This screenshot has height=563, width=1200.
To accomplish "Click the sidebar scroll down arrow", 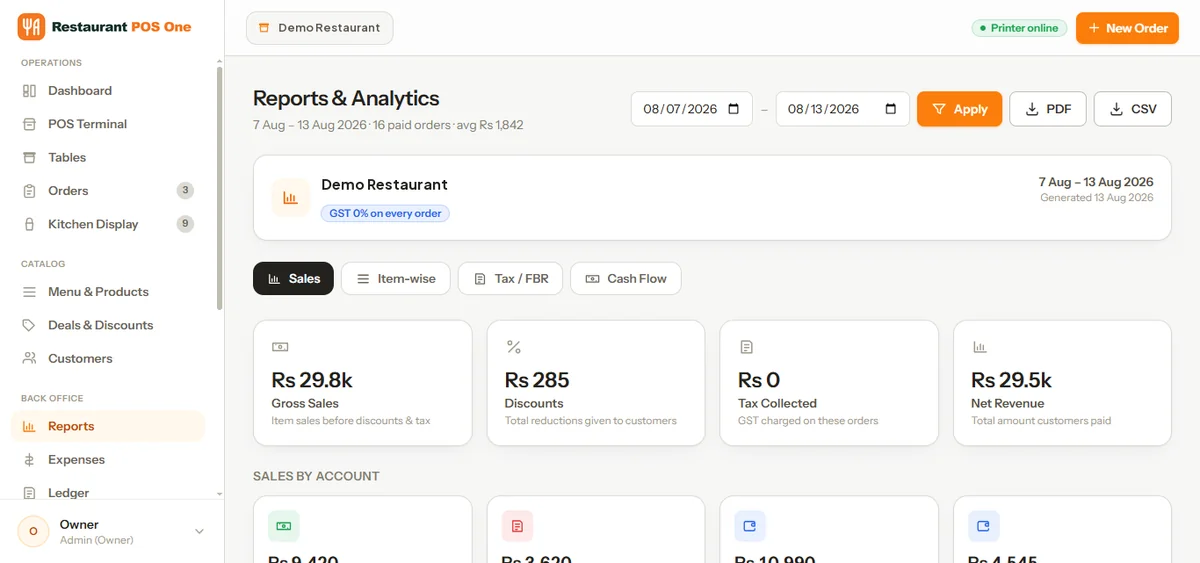I will pyautogui.click(x=220, y=494).
